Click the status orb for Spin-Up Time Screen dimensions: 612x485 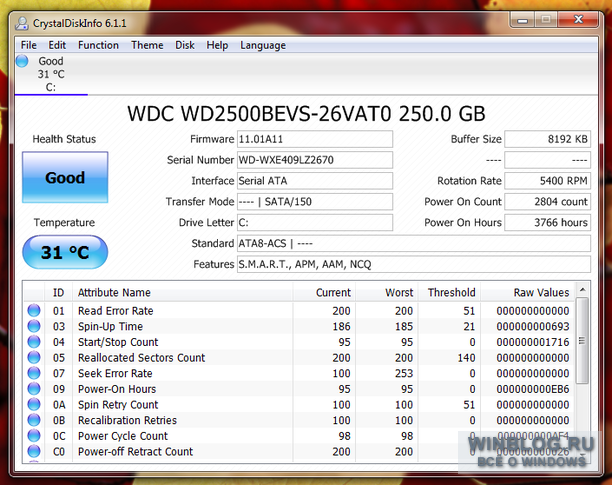[x=34, y=326]
